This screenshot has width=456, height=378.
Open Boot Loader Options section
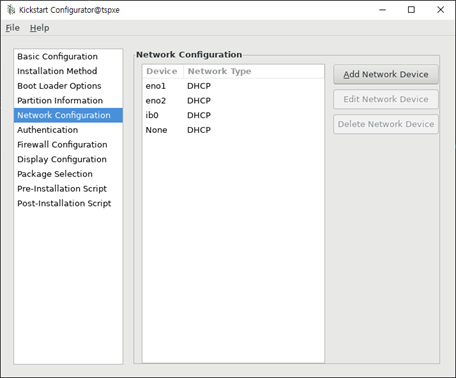pyautogui.click(x=68, y=86)
